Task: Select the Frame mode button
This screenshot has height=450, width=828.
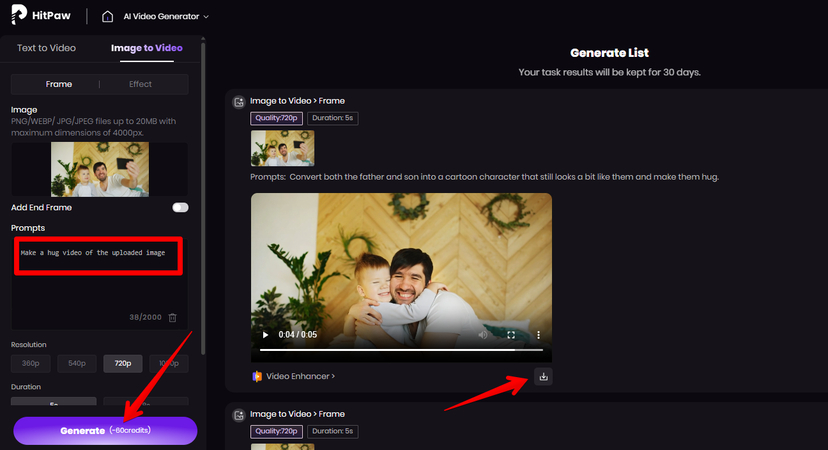Action: tap(59, 84)
